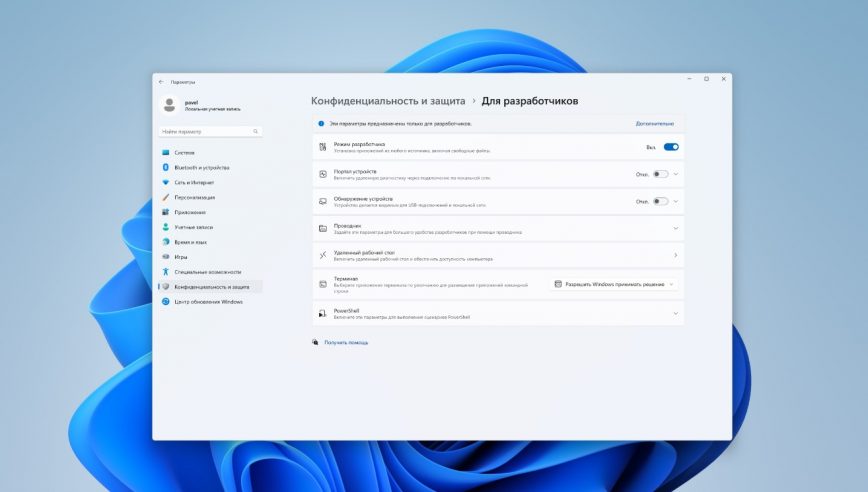This screenshot has height=492, width=868.
Task: Minimize the Параметры window
Action: click(x=689, y=79)
